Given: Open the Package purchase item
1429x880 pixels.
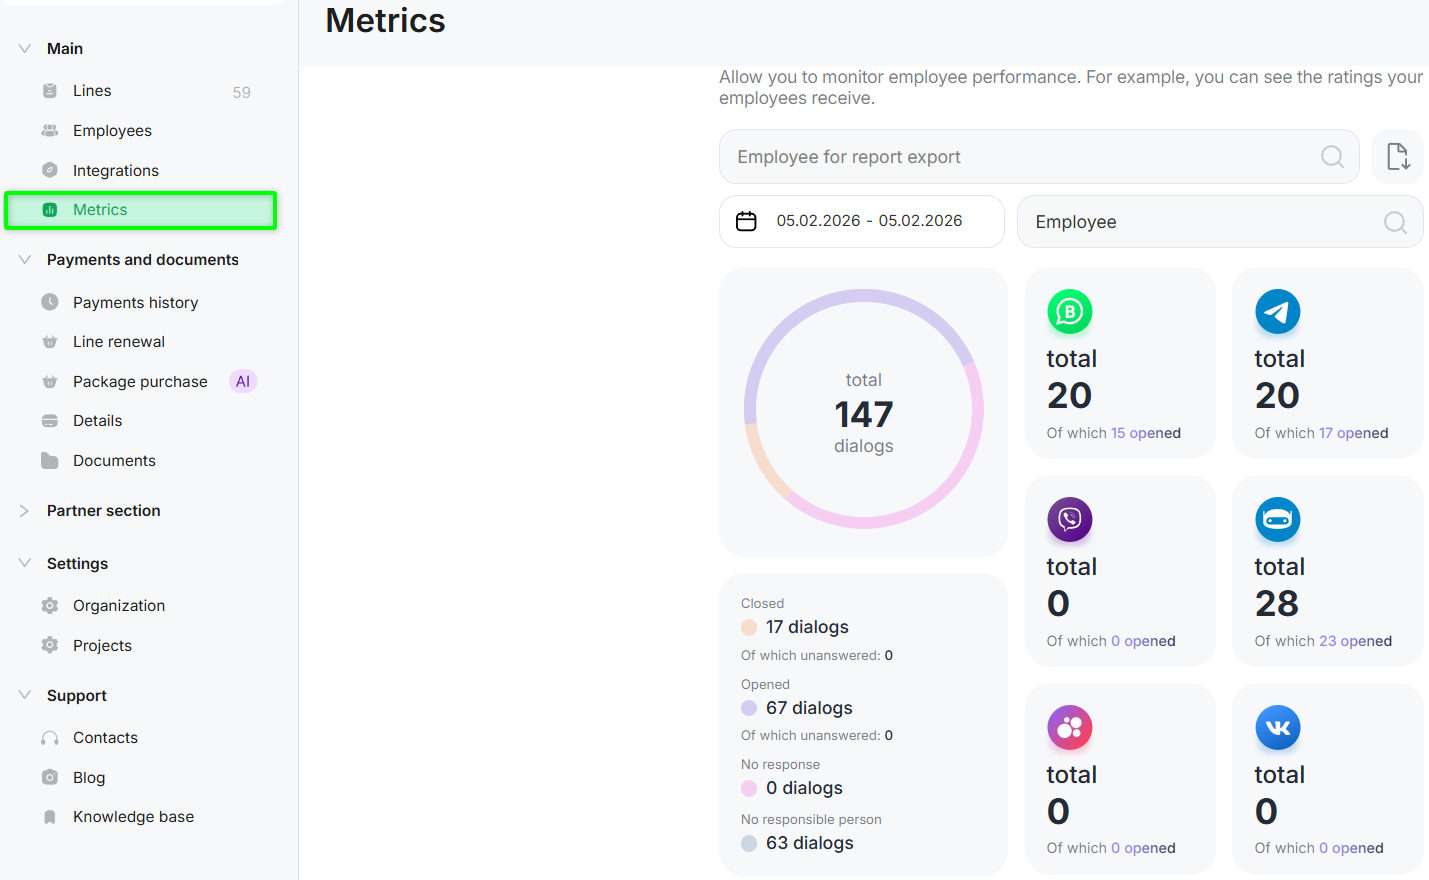Looking at the screenshot, I should (x=140, y=382).
